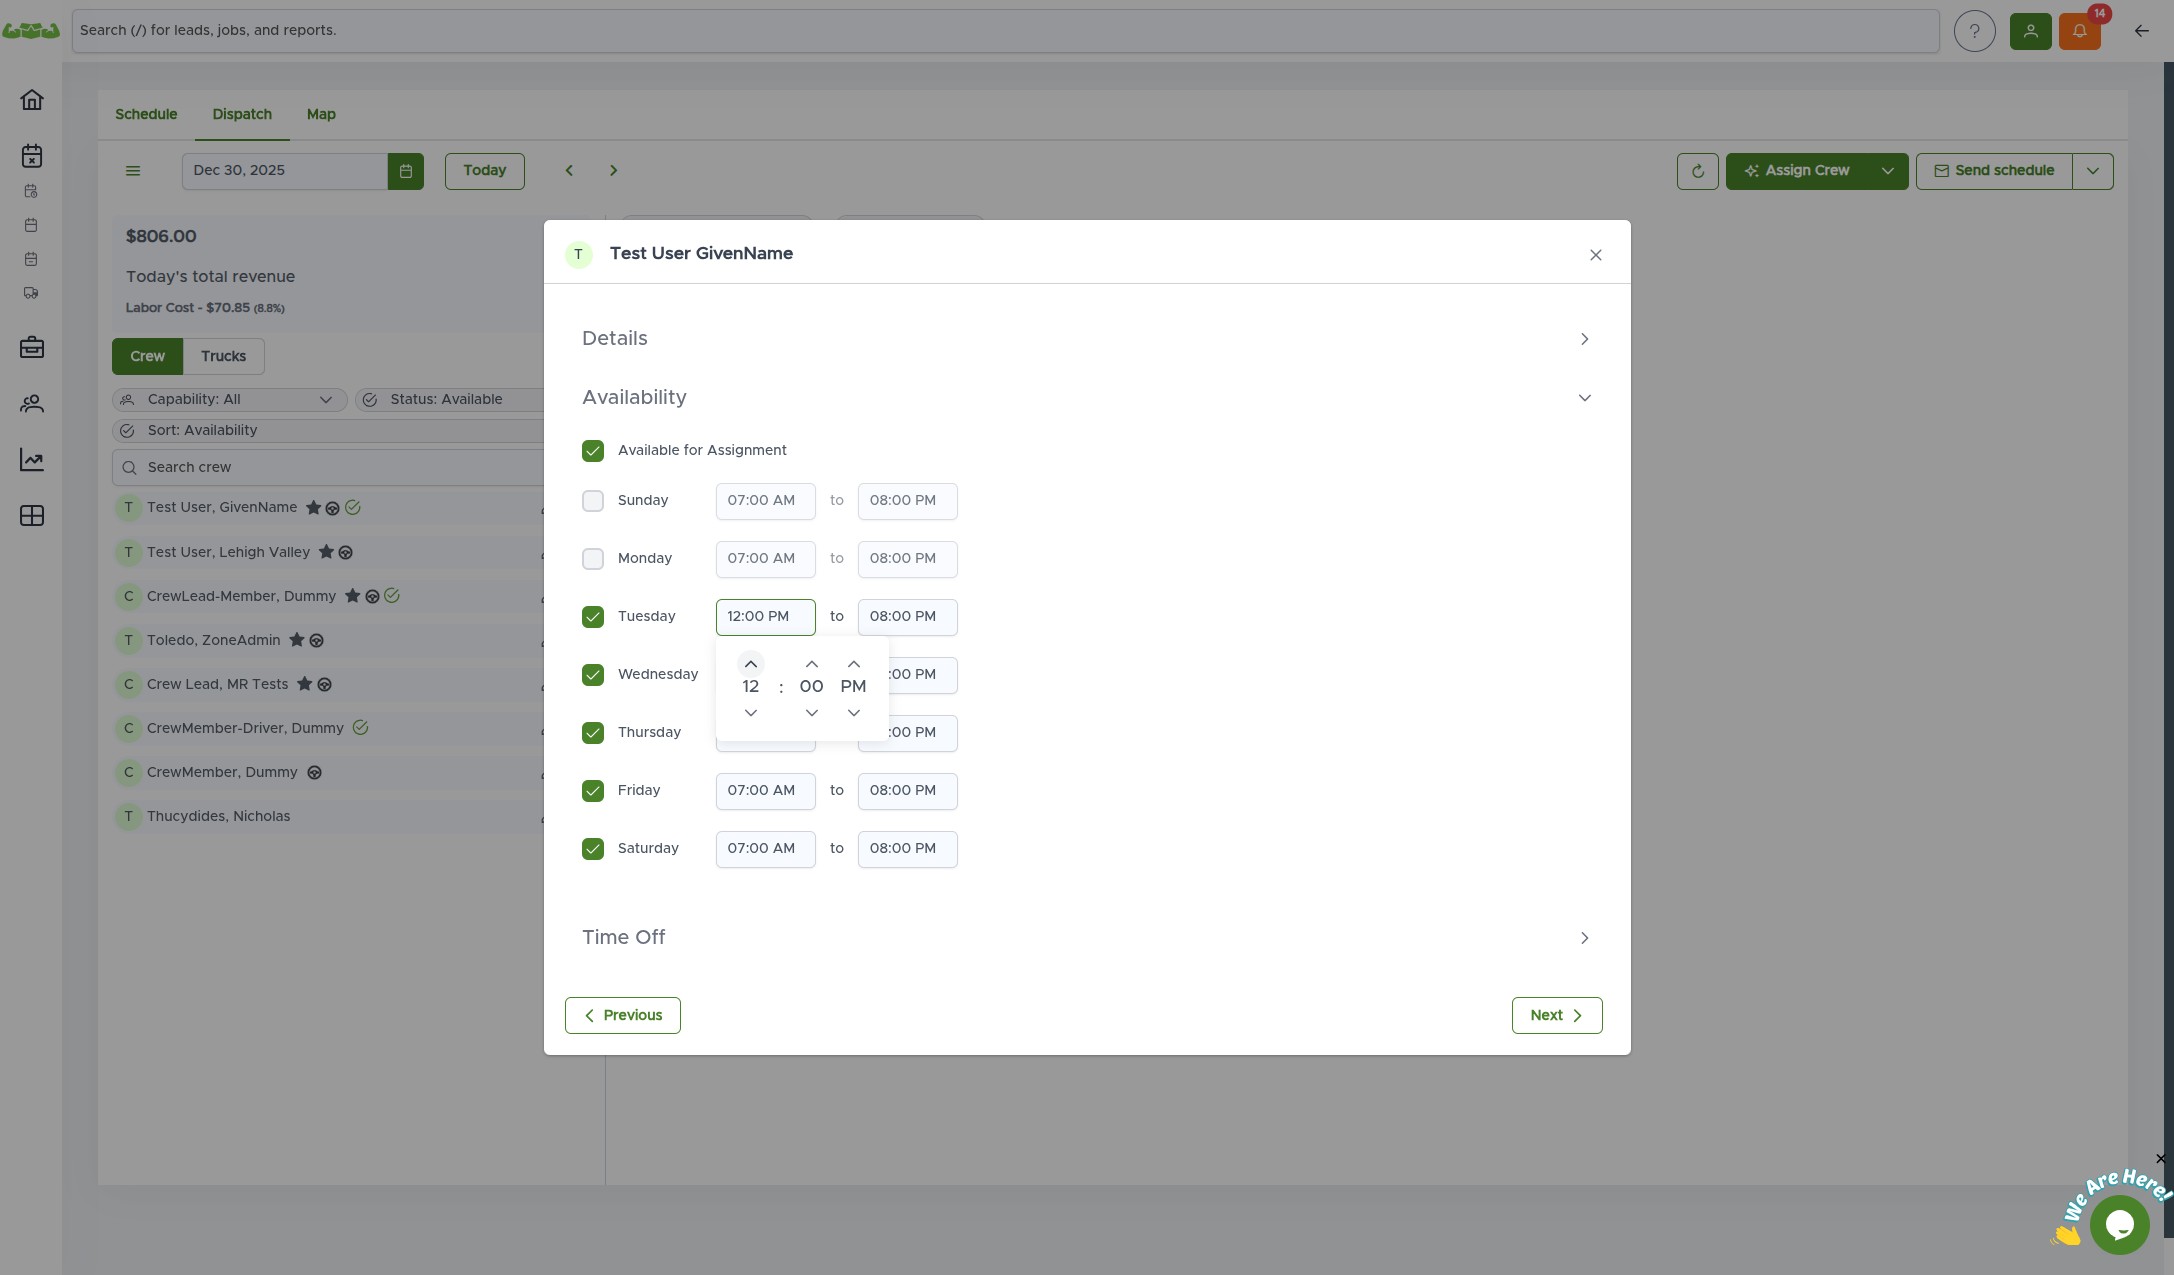Open the Sort: Availability dropdown
This screenshot has width=2174, height=1275.
coord(328,431)
